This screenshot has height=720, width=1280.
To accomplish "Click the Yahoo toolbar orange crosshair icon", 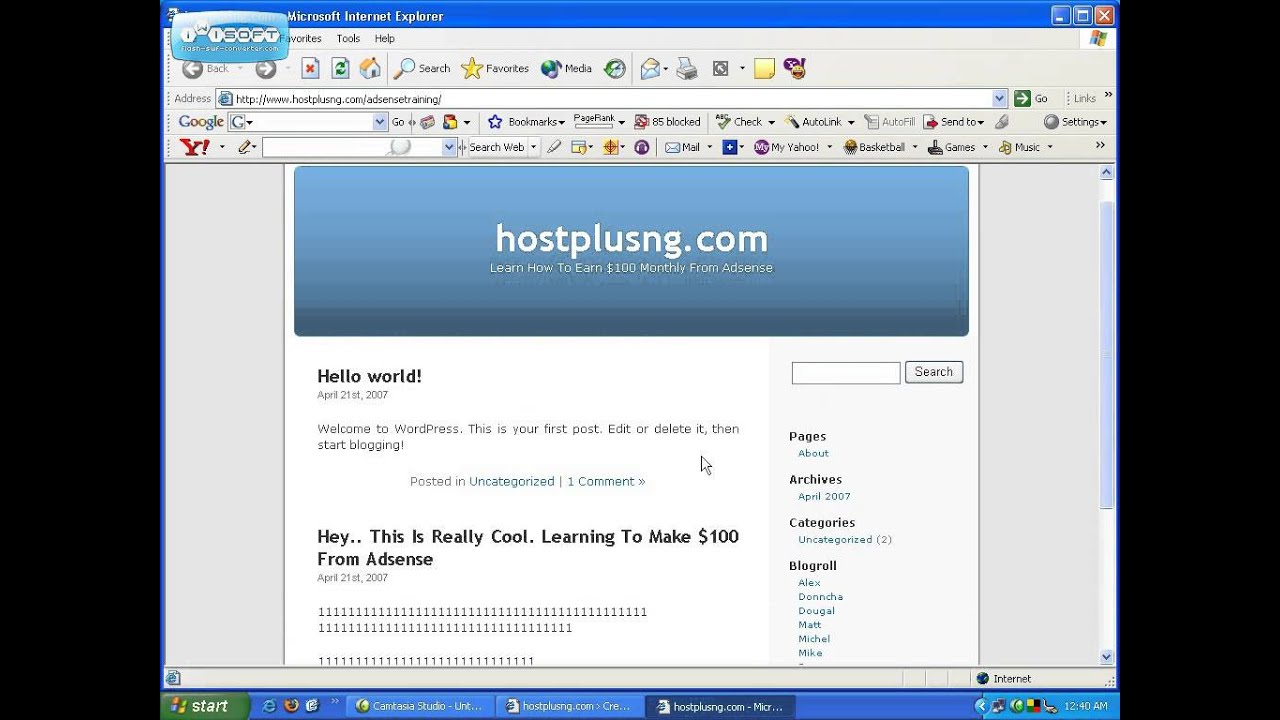I will point(611,147).
